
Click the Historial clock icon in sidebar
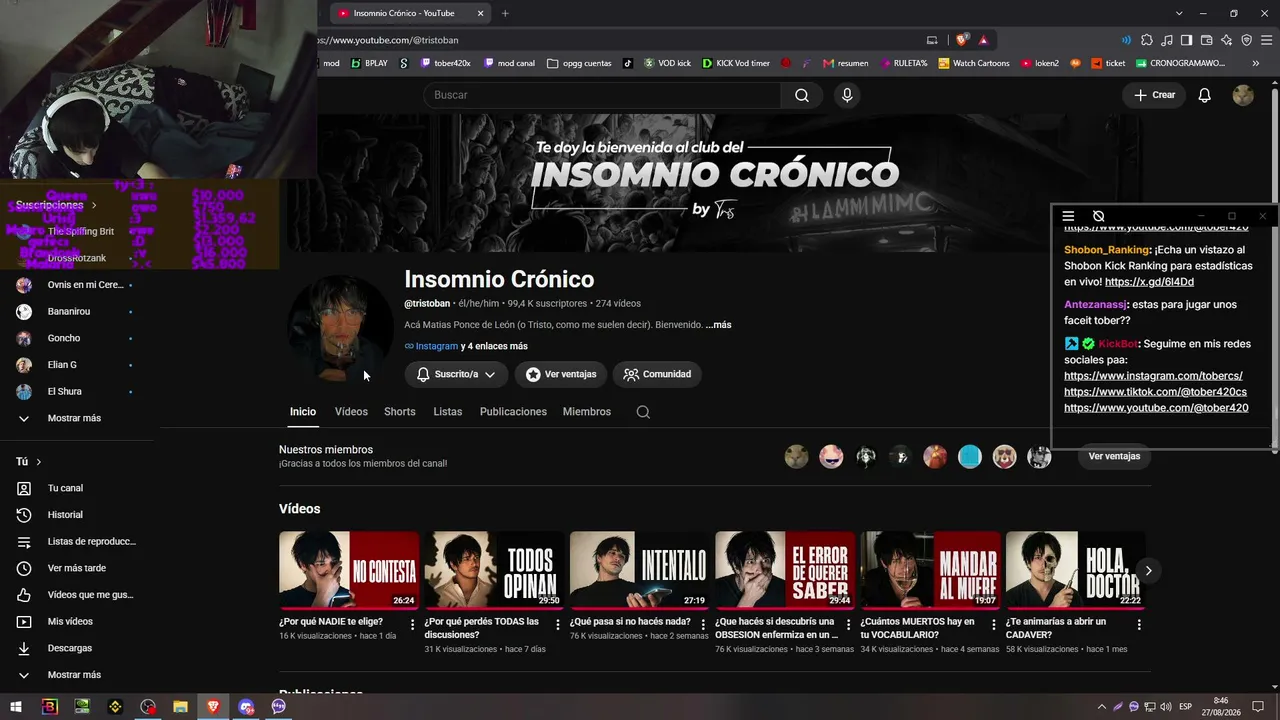(x=24, y=515)
